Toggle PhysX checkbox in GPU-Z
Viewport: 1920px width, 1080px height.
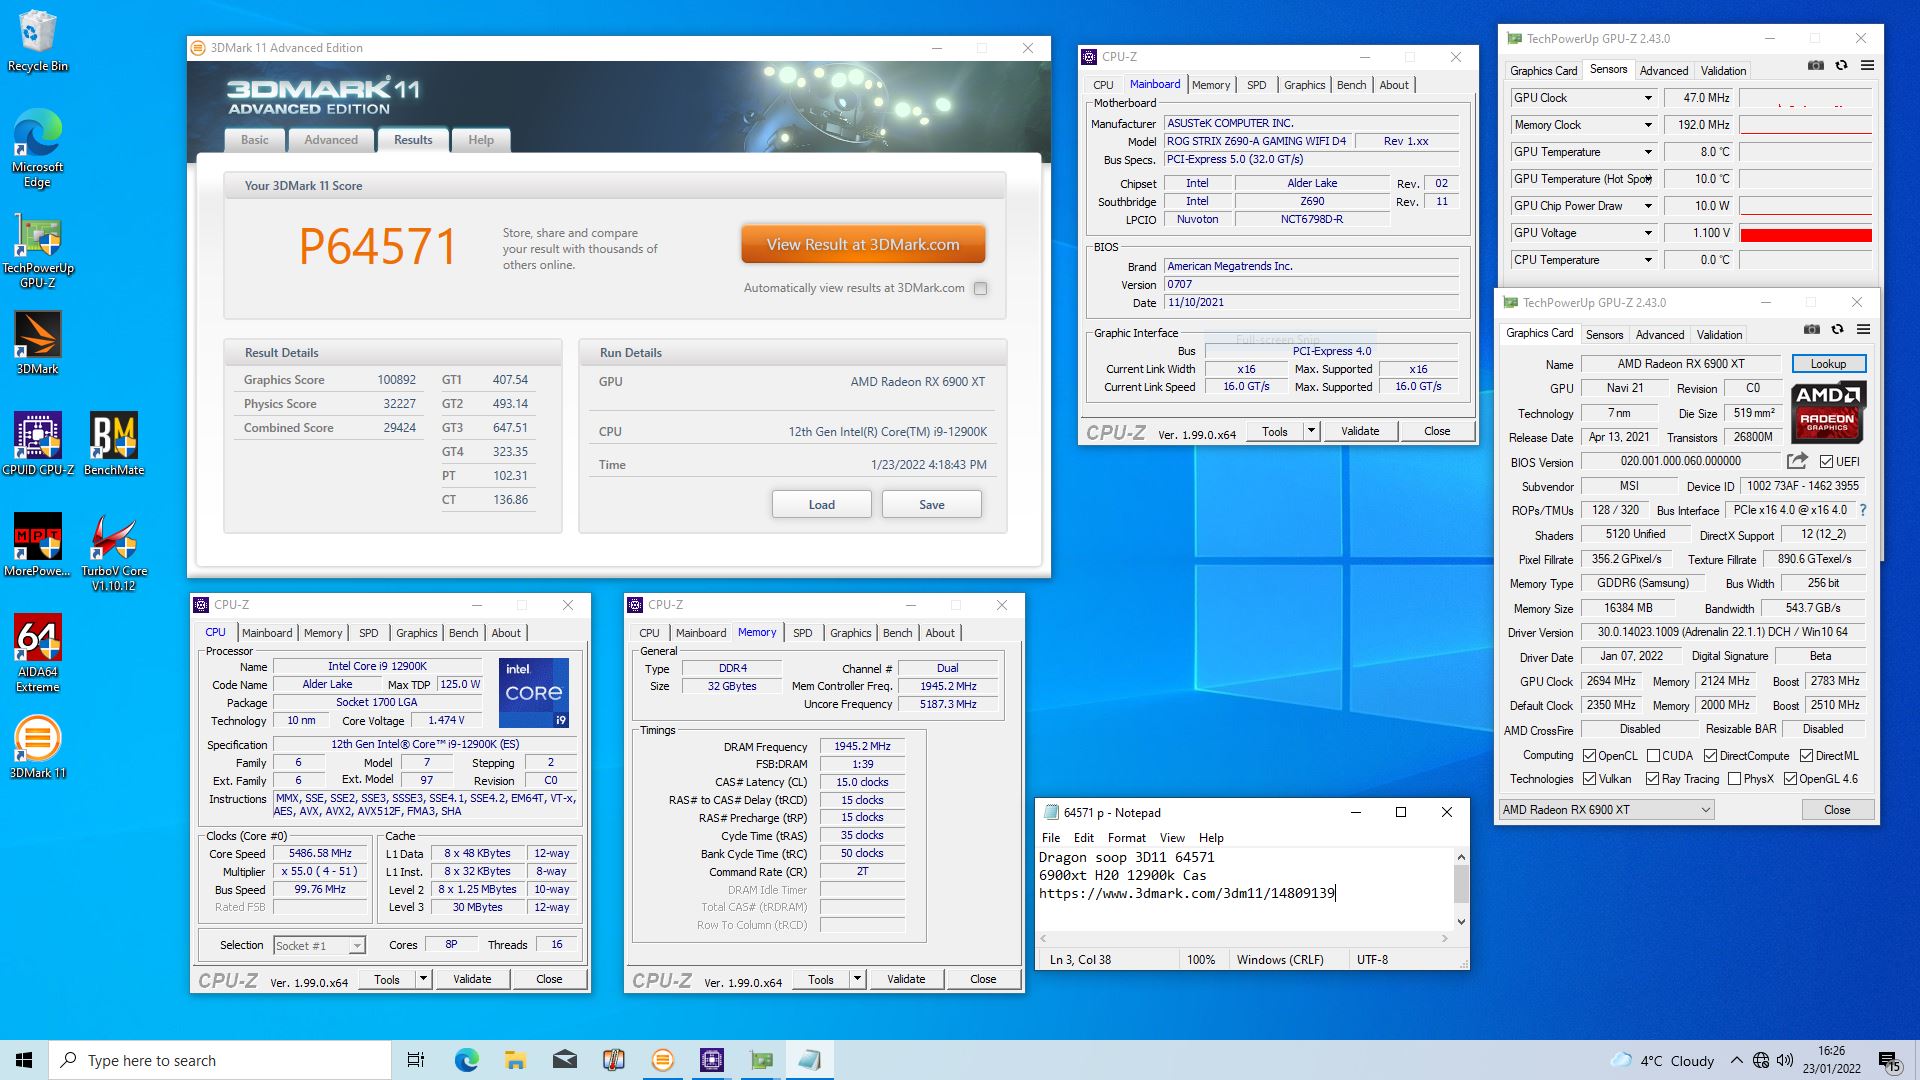tap(1734, 779)
